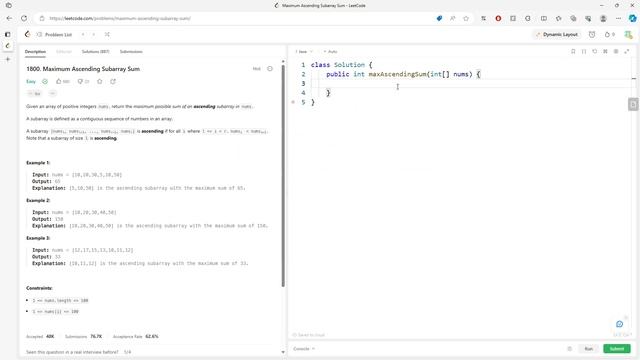The image size is (640, 360).
Task: Click the red Opera-style extension icon
Action: point(498,18)
